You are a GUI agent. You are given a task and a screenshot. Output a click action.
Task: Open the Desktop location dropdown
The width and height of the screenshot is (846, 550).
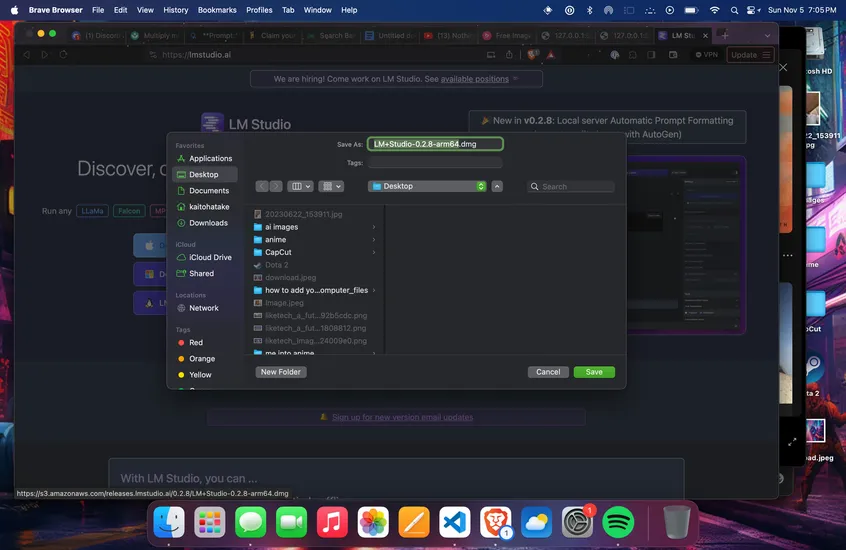click(427, 186)
